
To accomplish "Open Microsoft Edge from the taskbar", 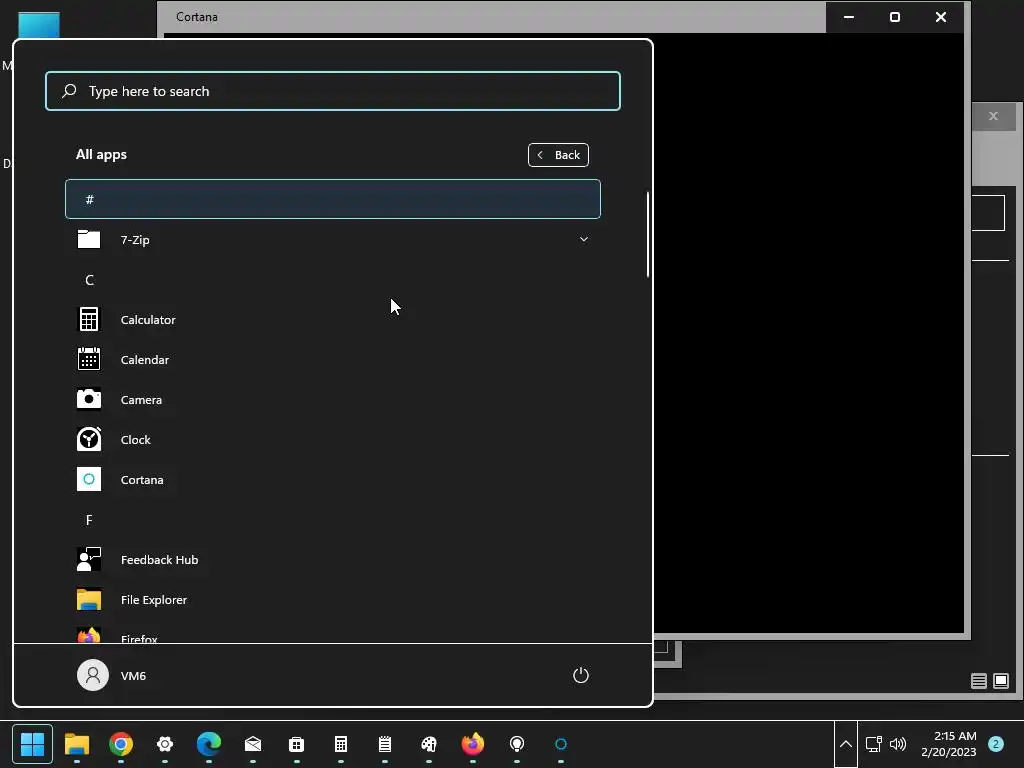I will (x=209, y=744).
